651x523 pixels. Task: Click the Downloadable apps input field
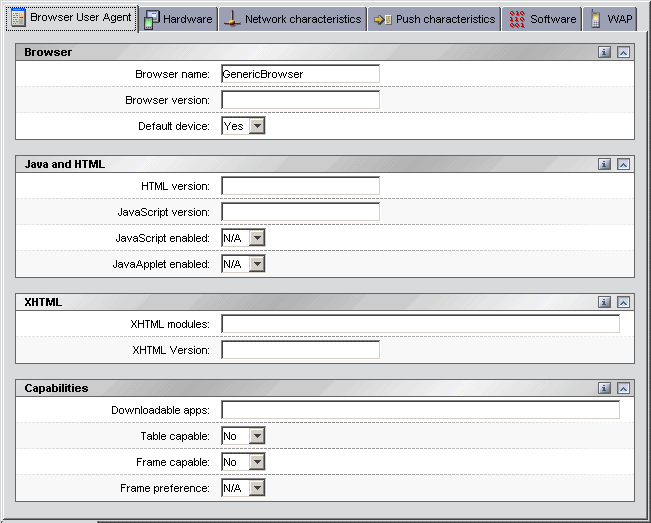(x=421, y=410)
